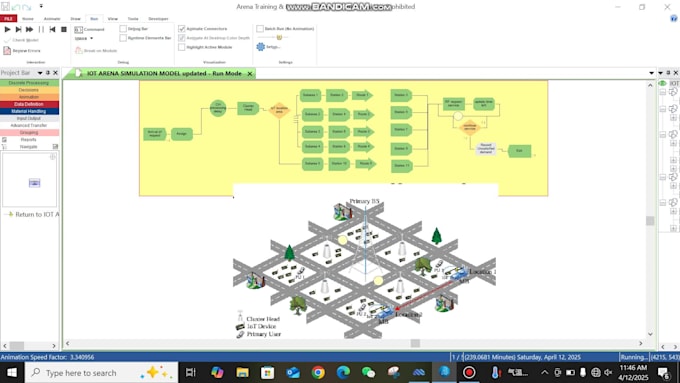
Task: Switch to the Tools ribbon tab
Action: click(x=133, y=19)
